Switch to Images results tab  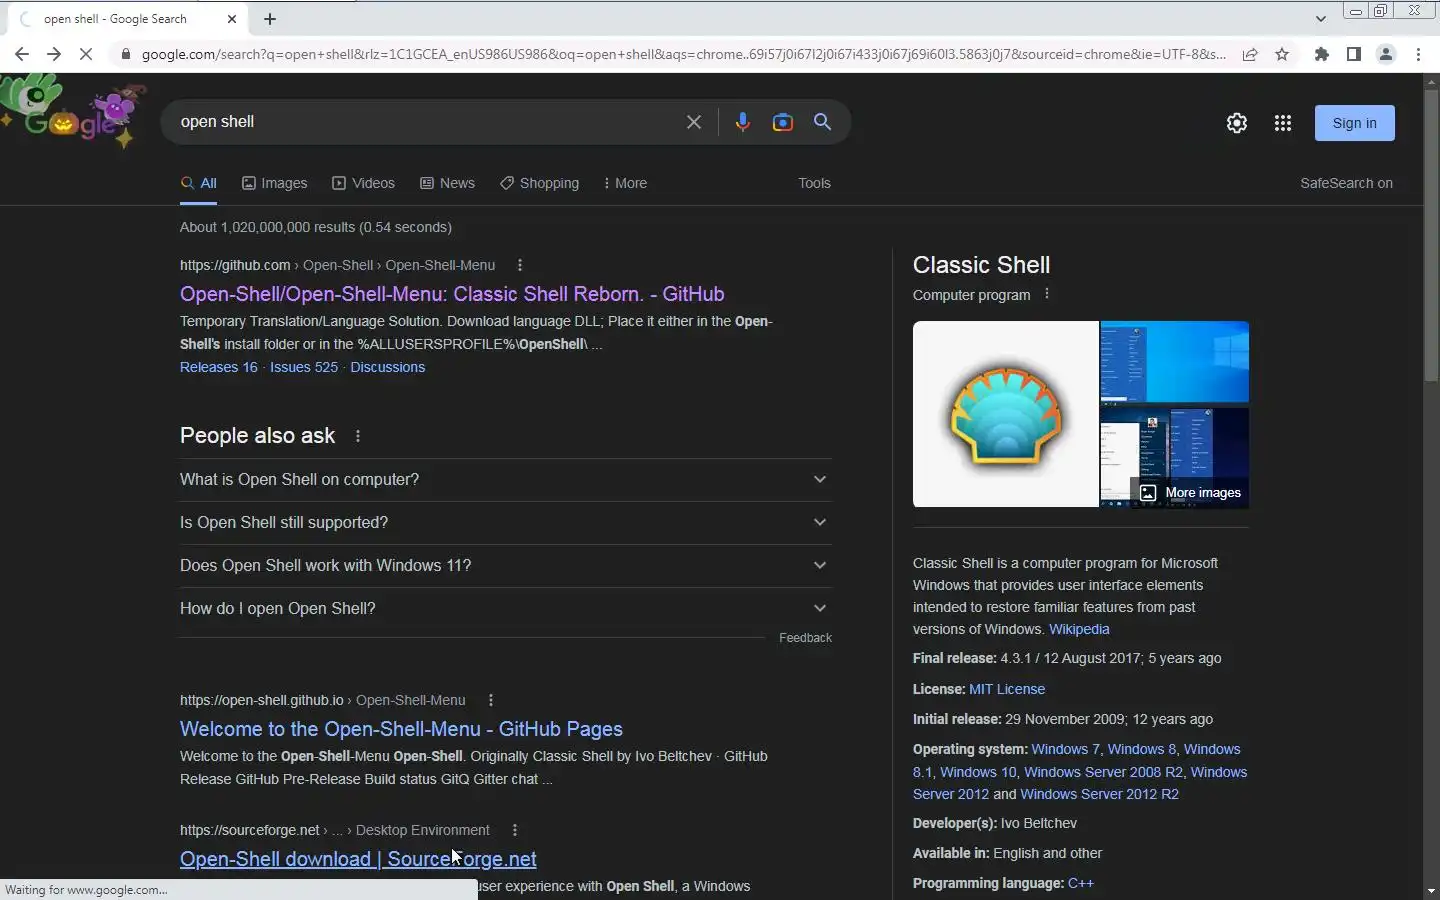click(275, 183)
